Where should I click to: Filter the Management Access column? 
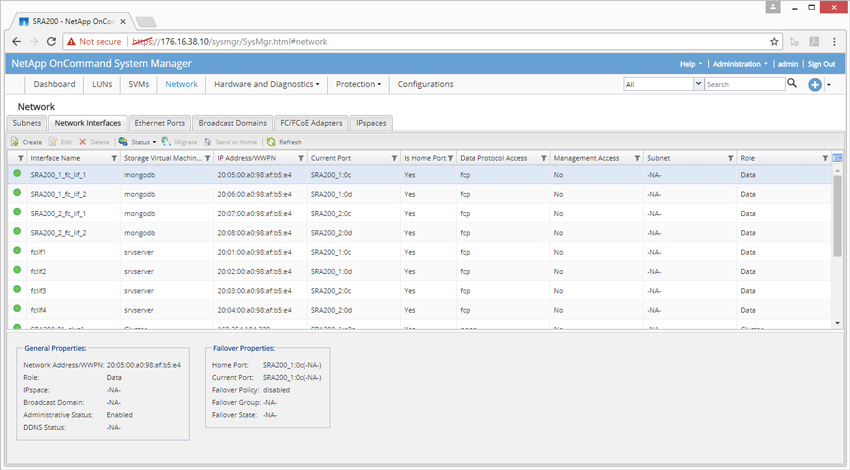click(x=638, y=158)
